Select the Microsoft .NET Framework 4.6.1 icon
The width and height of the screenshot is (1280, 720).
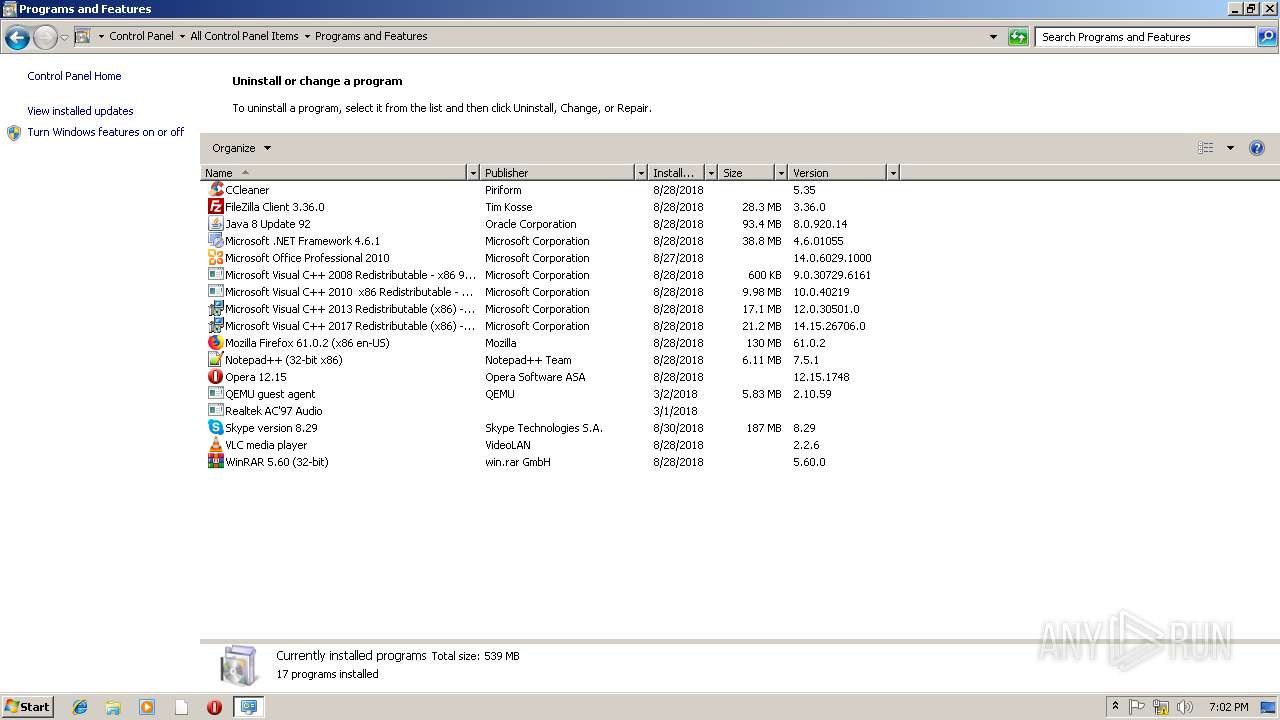(215, 241)
